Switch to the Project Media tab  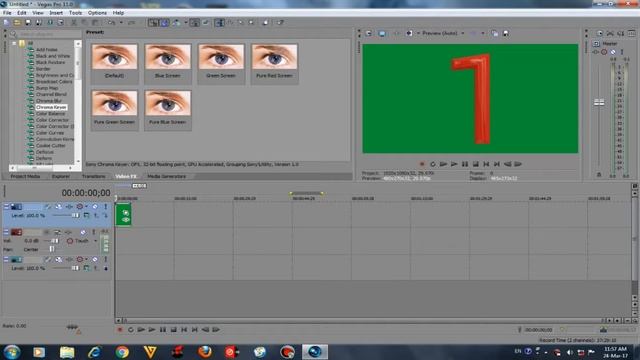(x=25, y=176)
